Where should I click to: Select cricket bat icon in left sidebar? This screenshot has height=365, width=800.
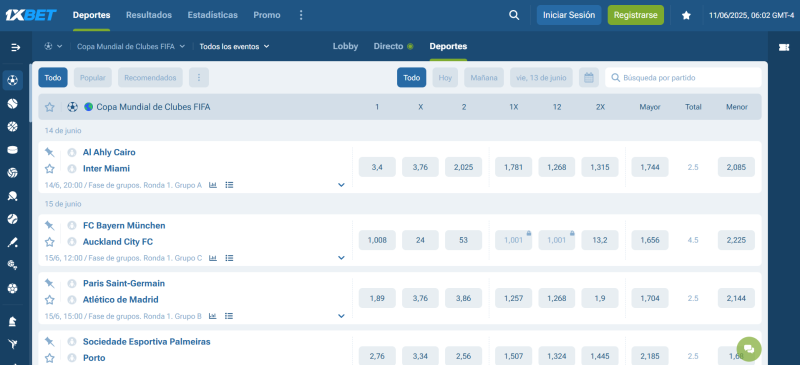click(x=13, y=242)
